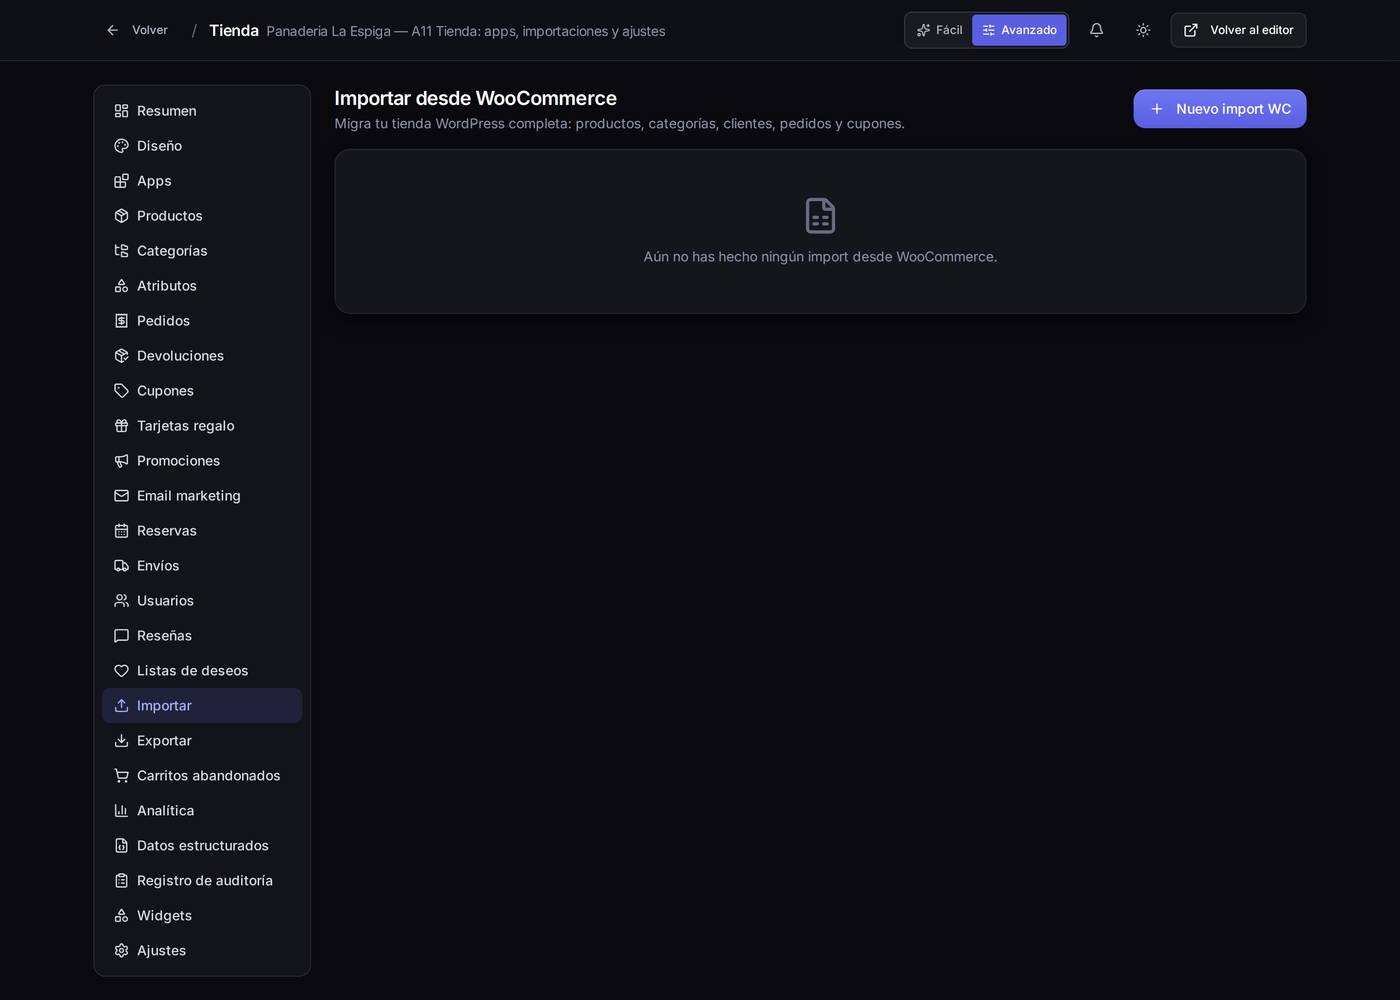1400x1000 pixels.
Task: Click the Apps grid icon
Action: (x=121, y=181)
